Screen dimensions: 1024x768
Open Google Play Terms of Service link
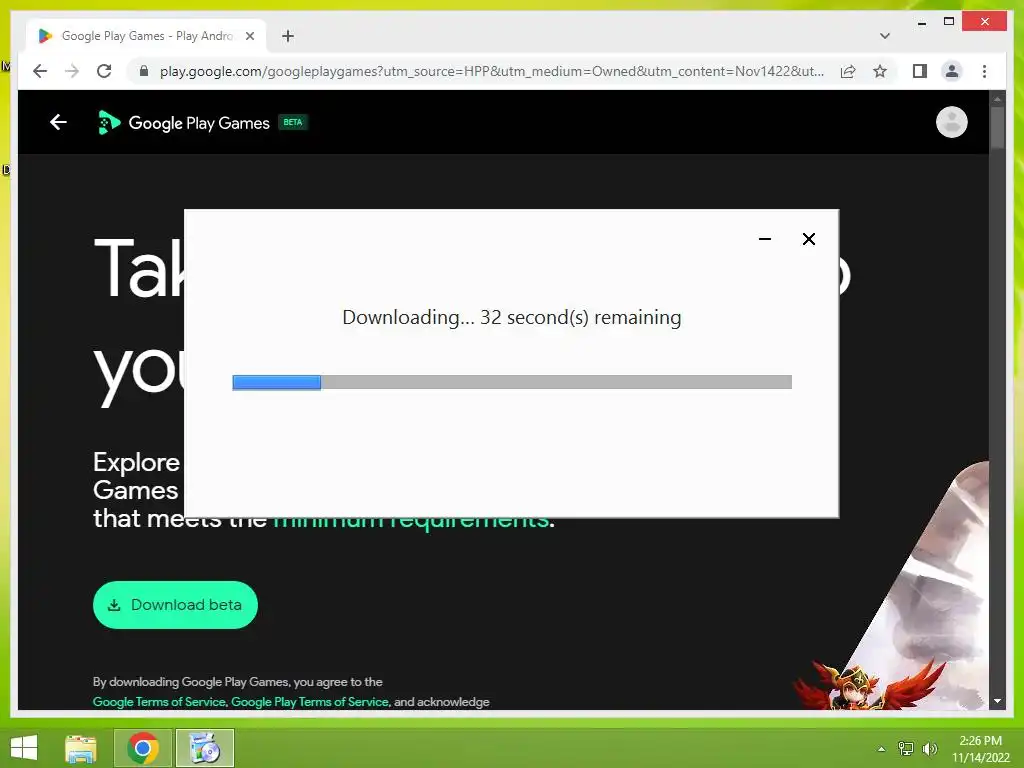pos(310,702)
